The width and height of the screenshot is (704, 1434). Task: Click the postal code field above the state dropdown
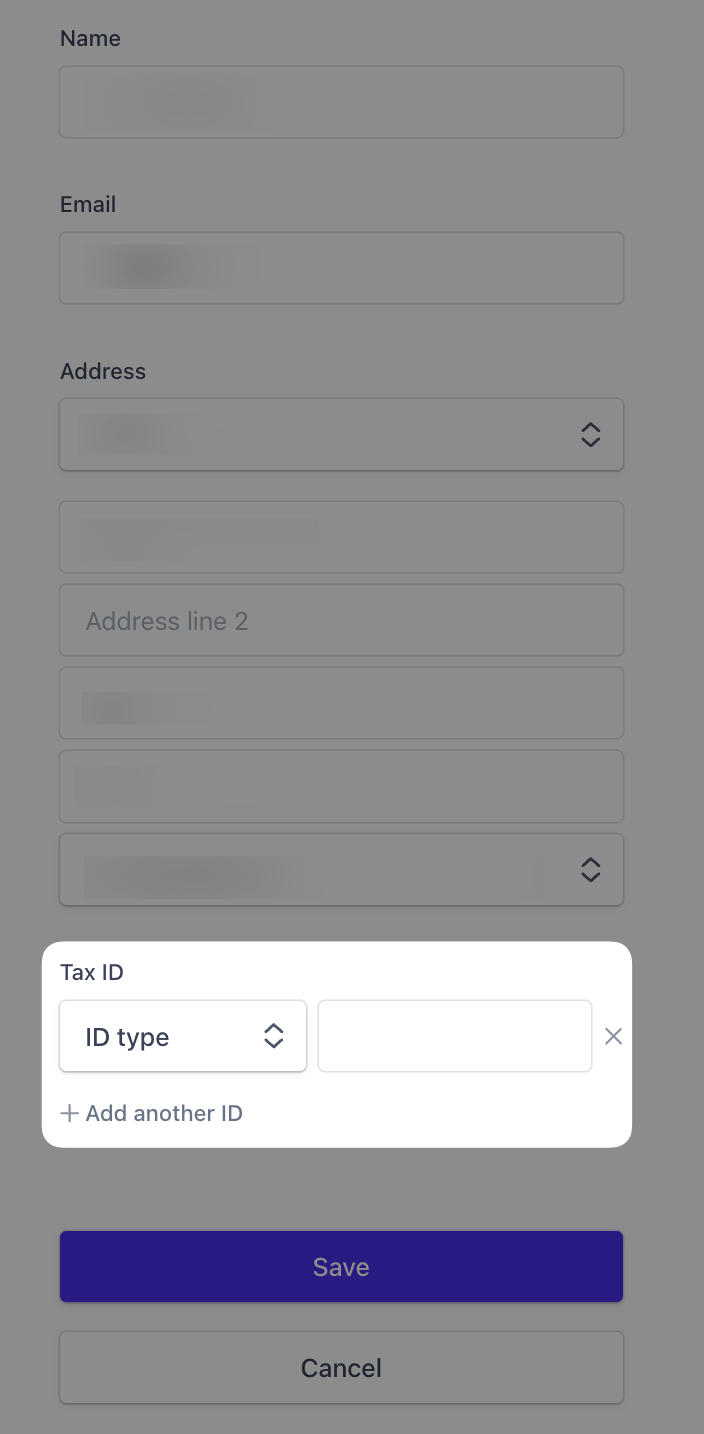(x=341, y=786)
